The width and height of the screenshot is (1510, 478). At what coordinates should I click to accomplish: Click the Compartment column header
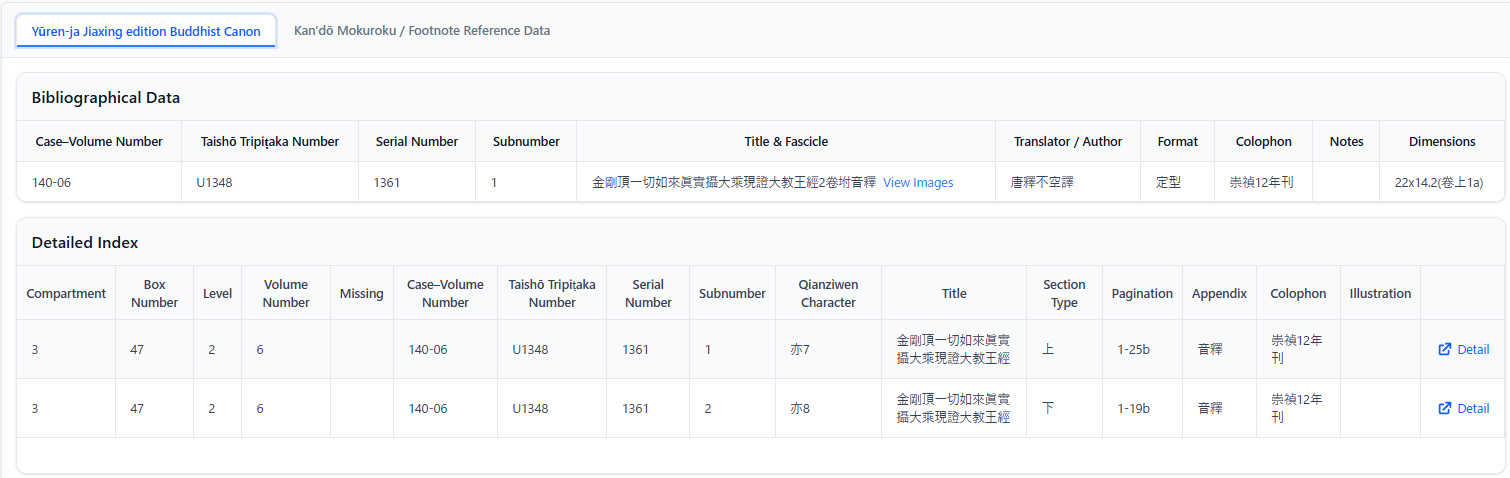(x=66, y=294)
